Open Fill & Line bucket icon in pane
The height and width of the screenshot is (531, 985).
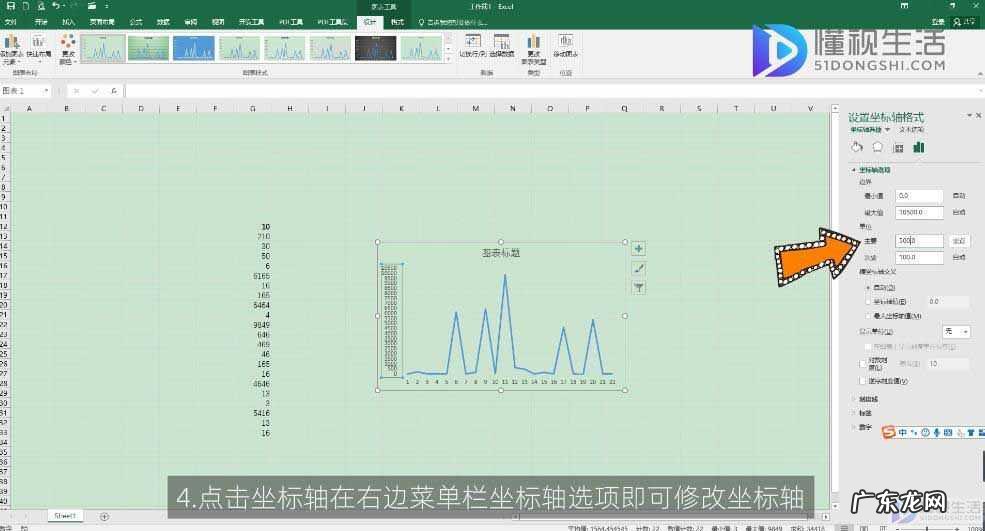coord(857,147)
